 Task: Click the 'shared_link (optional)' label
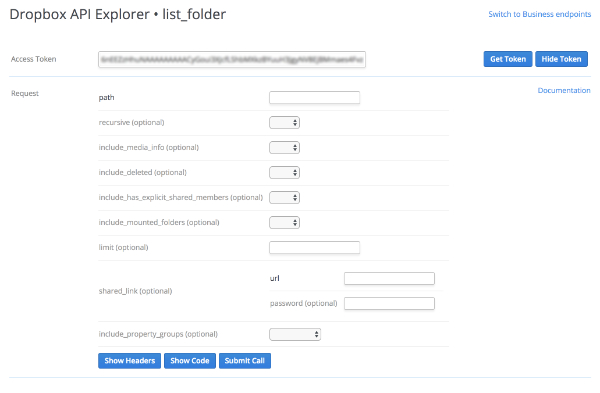click(x=135, y=291)
